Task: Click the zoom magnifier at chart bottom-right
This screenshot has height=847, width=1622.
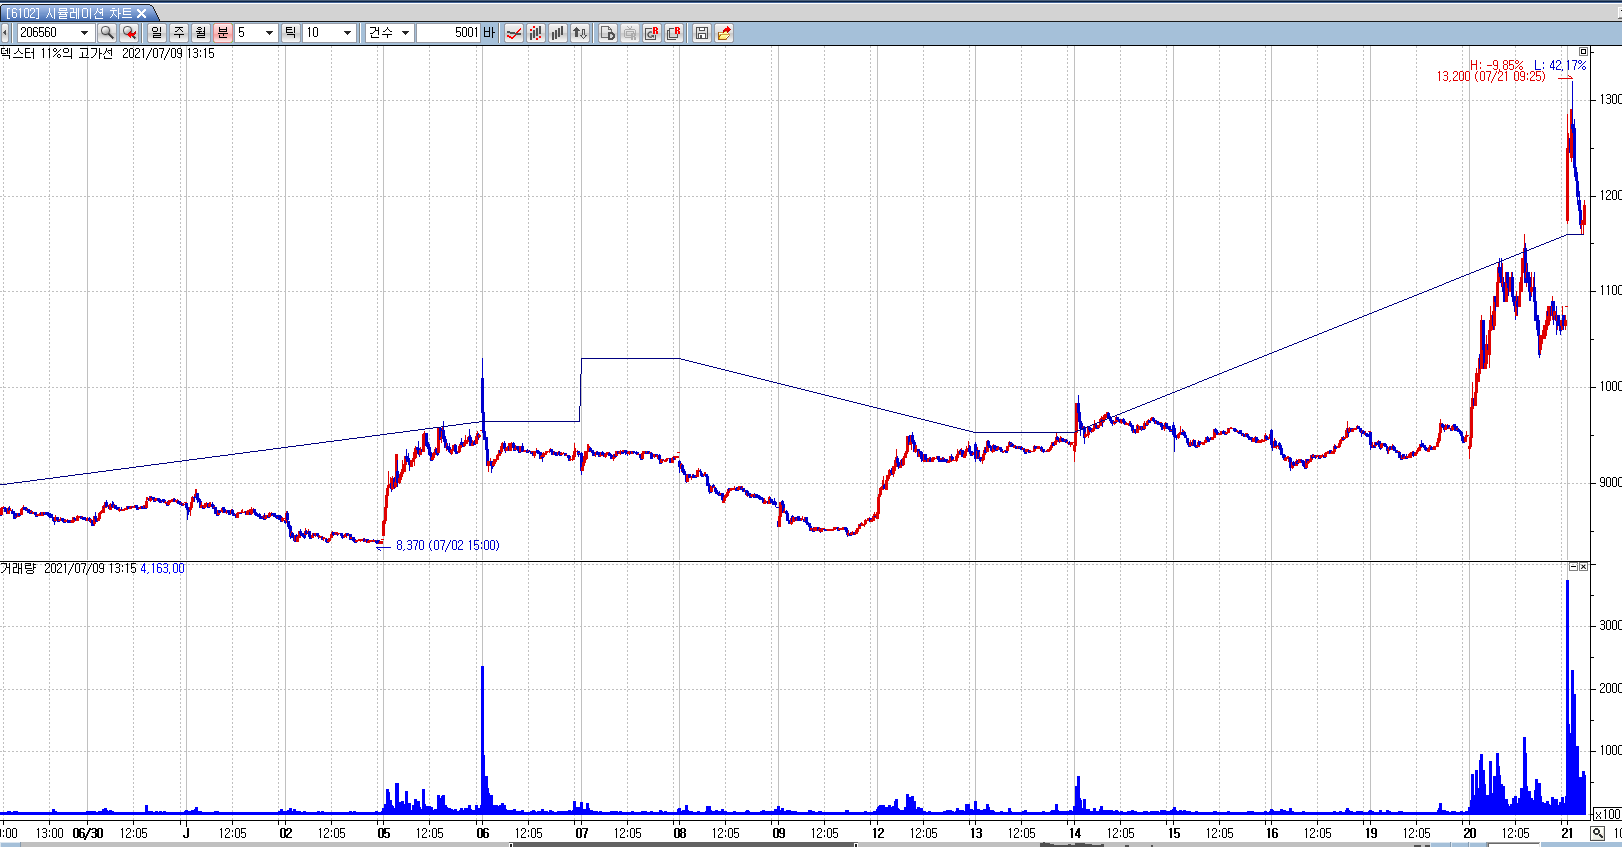Action: (1598, 833)
